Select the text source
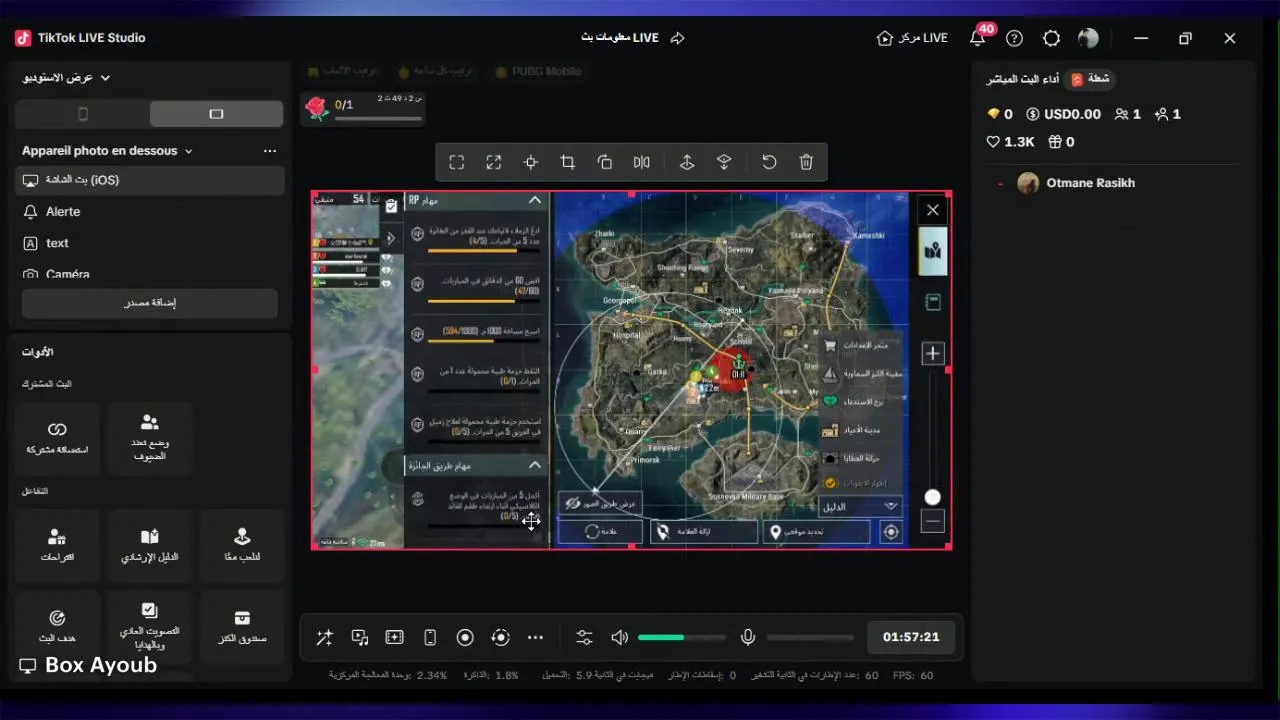Screen dimensions: 1280x720 pos(150,243)
